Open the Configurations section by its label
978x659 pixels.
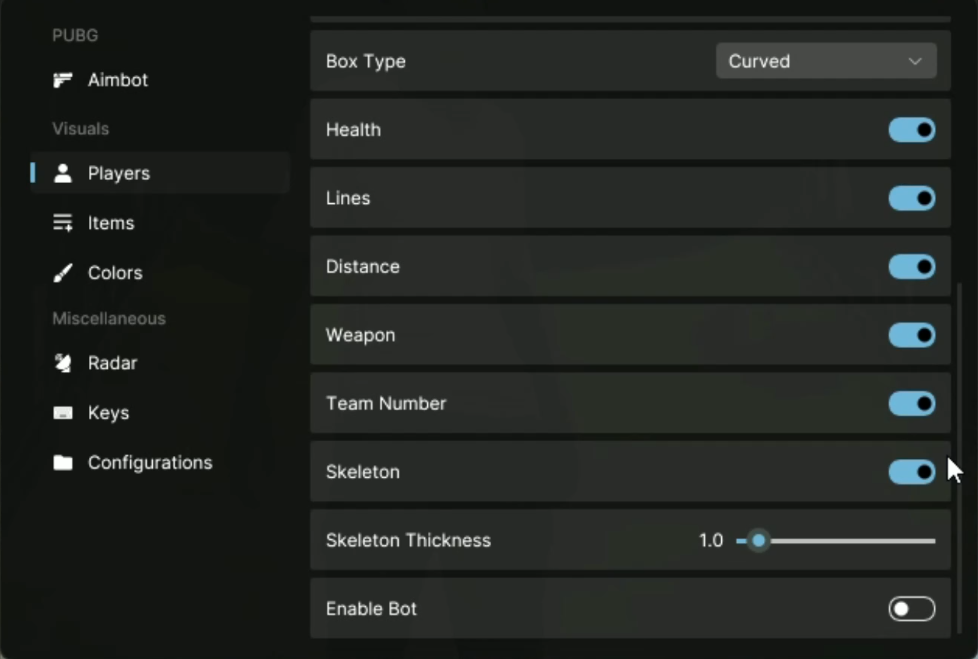150,463
